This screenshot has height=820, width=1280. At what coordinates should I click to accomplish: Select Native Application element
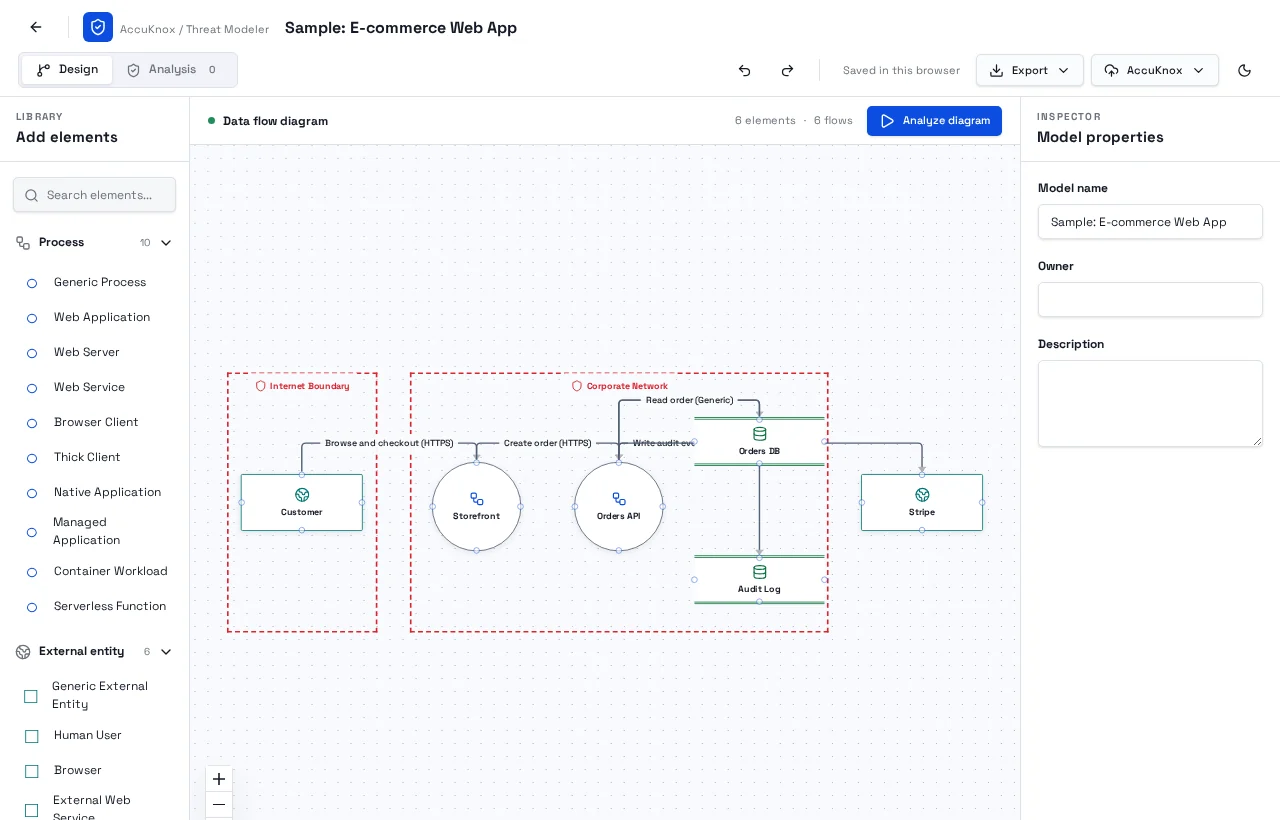click(x=95, y=493)
